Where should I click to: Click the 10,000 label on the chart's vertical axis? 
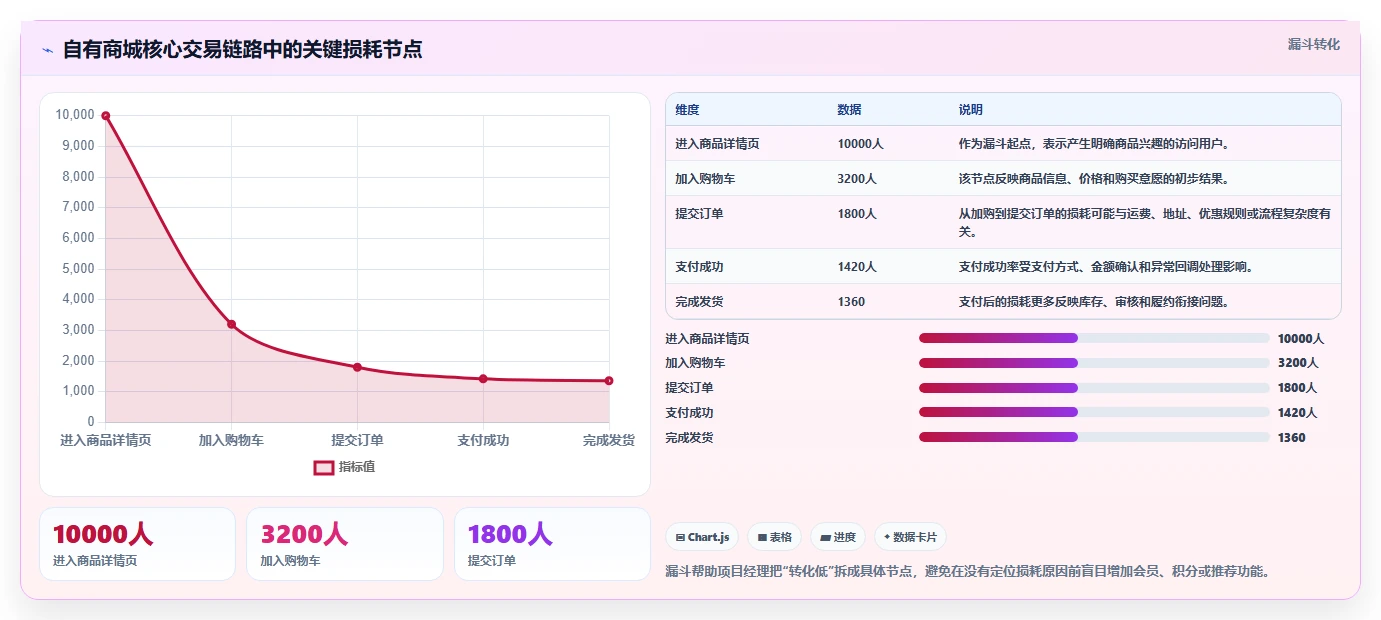(75, 115)
